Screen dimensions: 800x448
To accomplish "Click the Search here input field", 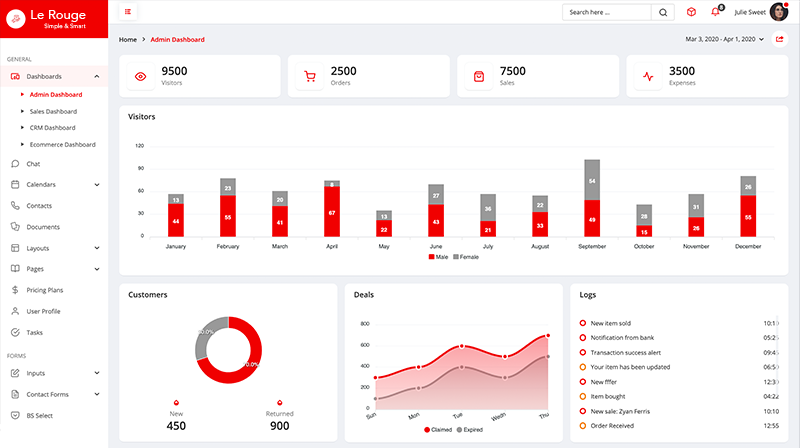I will click(x=606, y=13).
